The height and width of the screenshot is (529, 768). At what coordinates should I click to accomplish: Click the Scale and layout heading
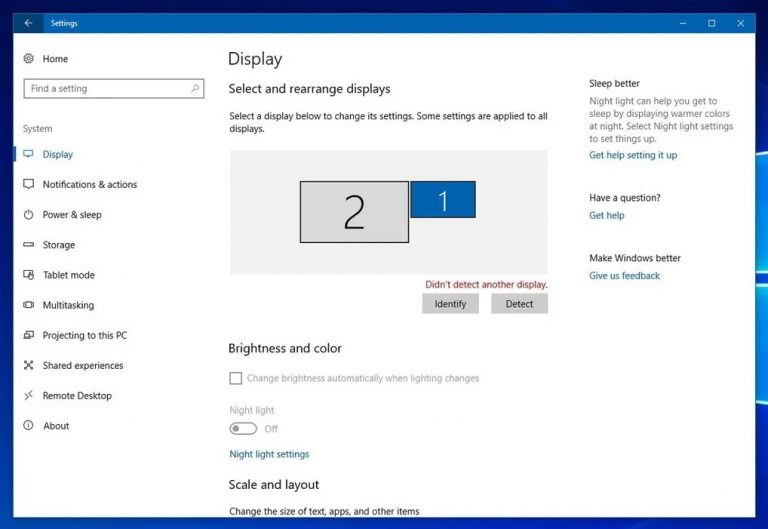(273, 485)
